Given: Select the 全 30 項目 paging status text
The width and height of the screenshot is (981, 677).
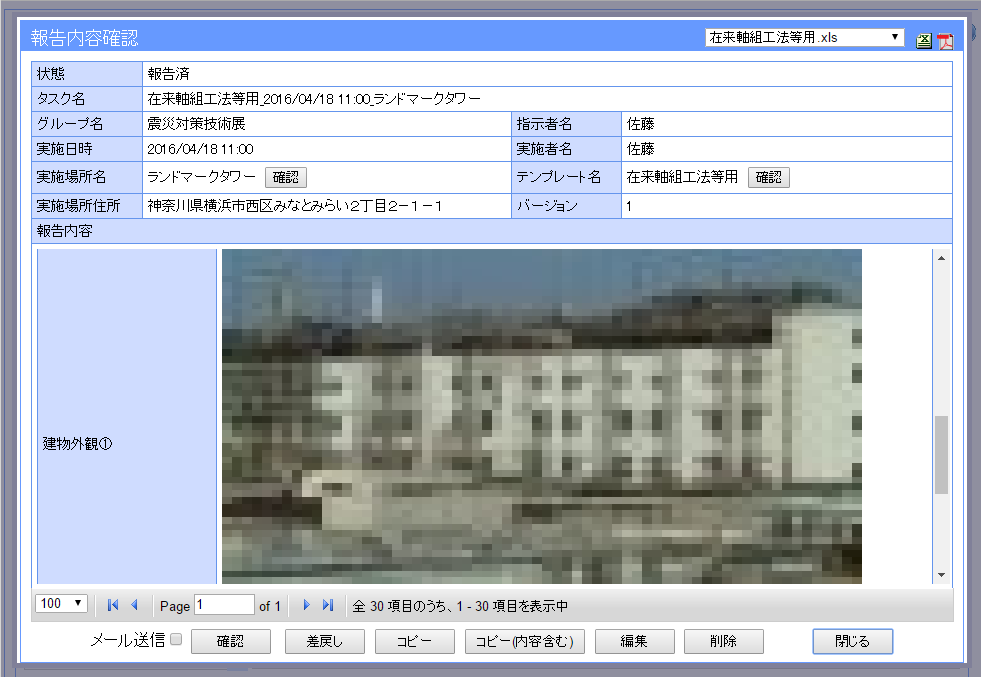Looking at the screenshot, I should pyautogui.click(x=460, y=606).
